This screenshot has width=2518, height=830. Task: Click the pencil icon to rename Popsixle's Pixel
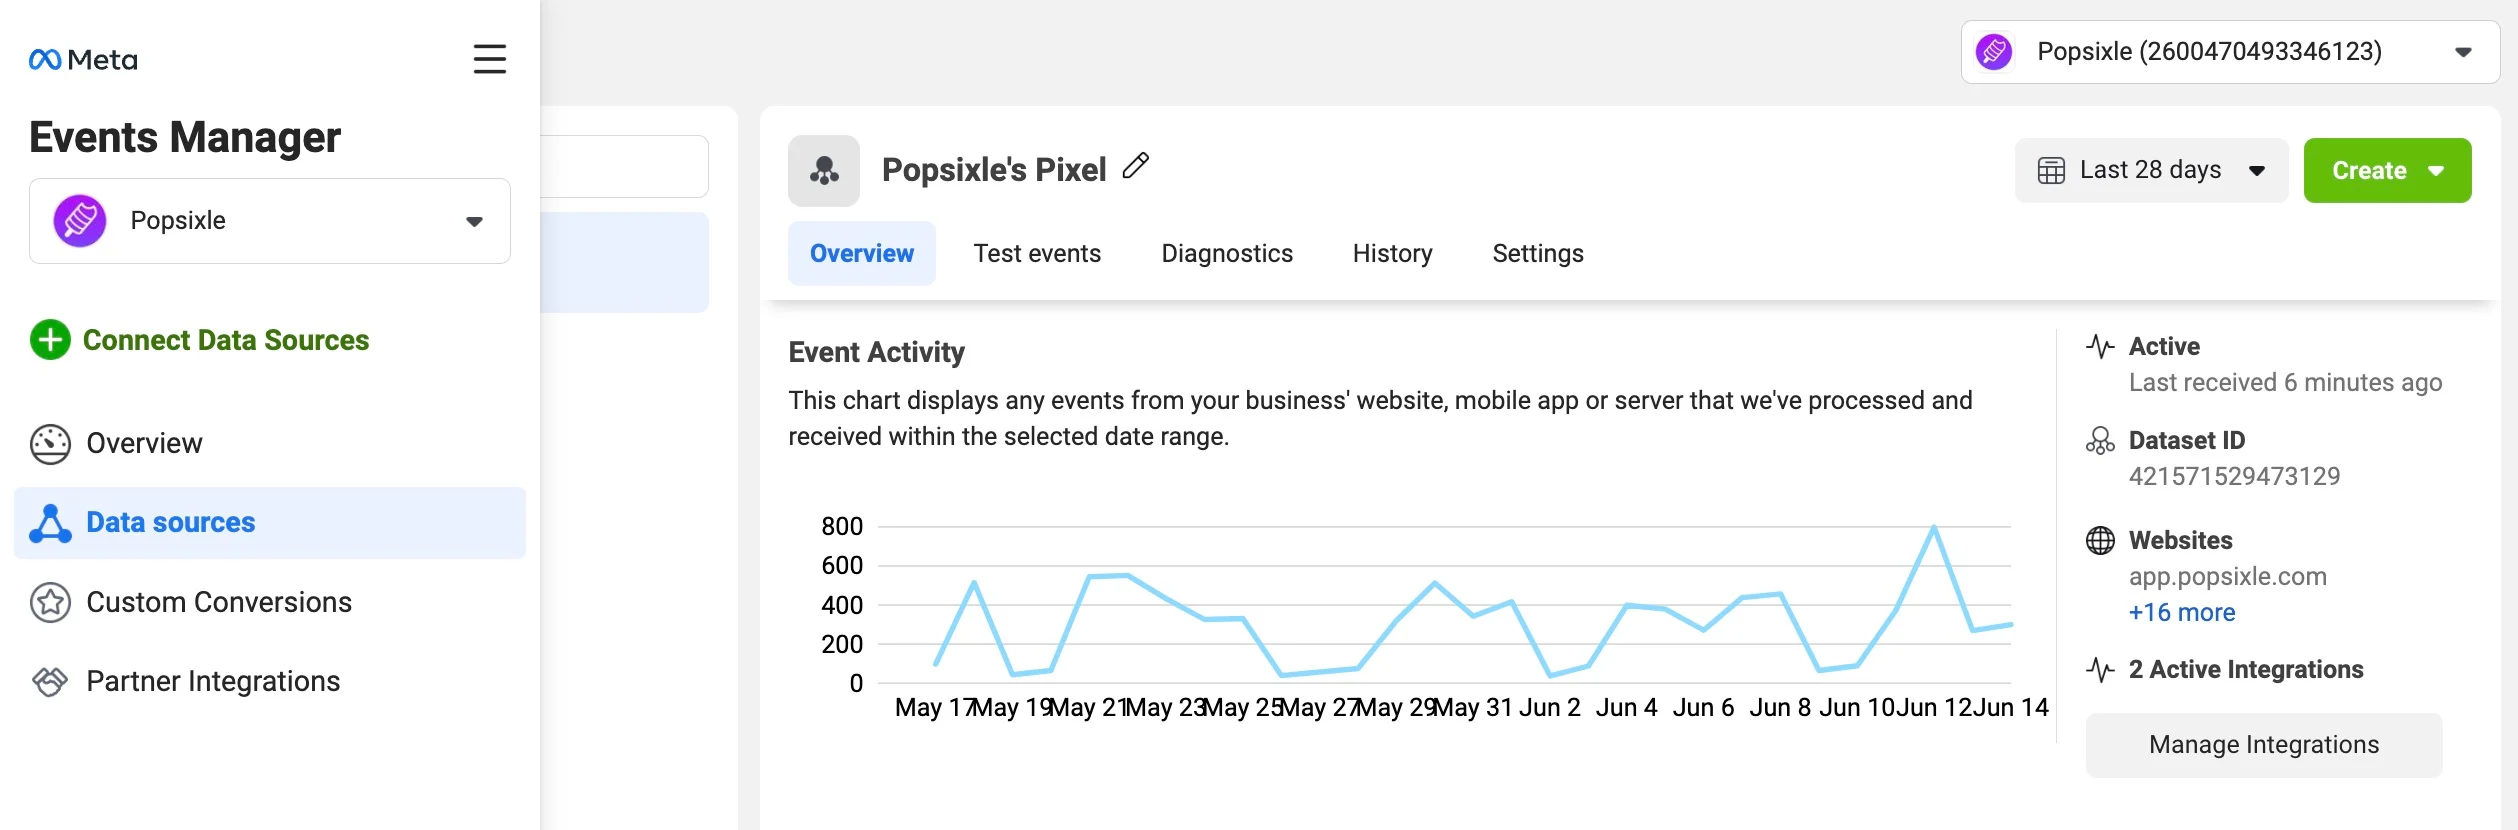pyautogui.click(x=1136, y=166)
